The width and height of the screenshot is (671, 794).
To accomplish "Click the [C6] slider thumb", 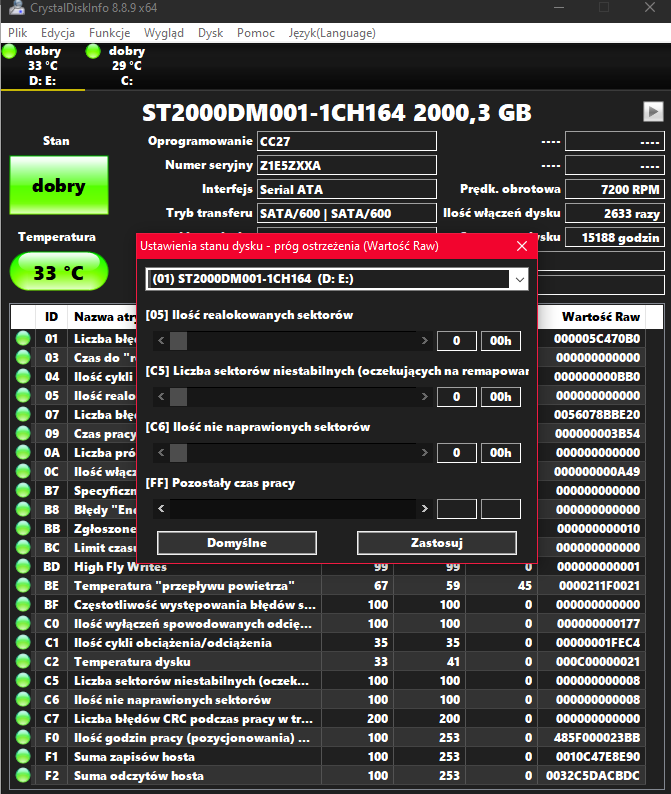I will pos(178,453).
